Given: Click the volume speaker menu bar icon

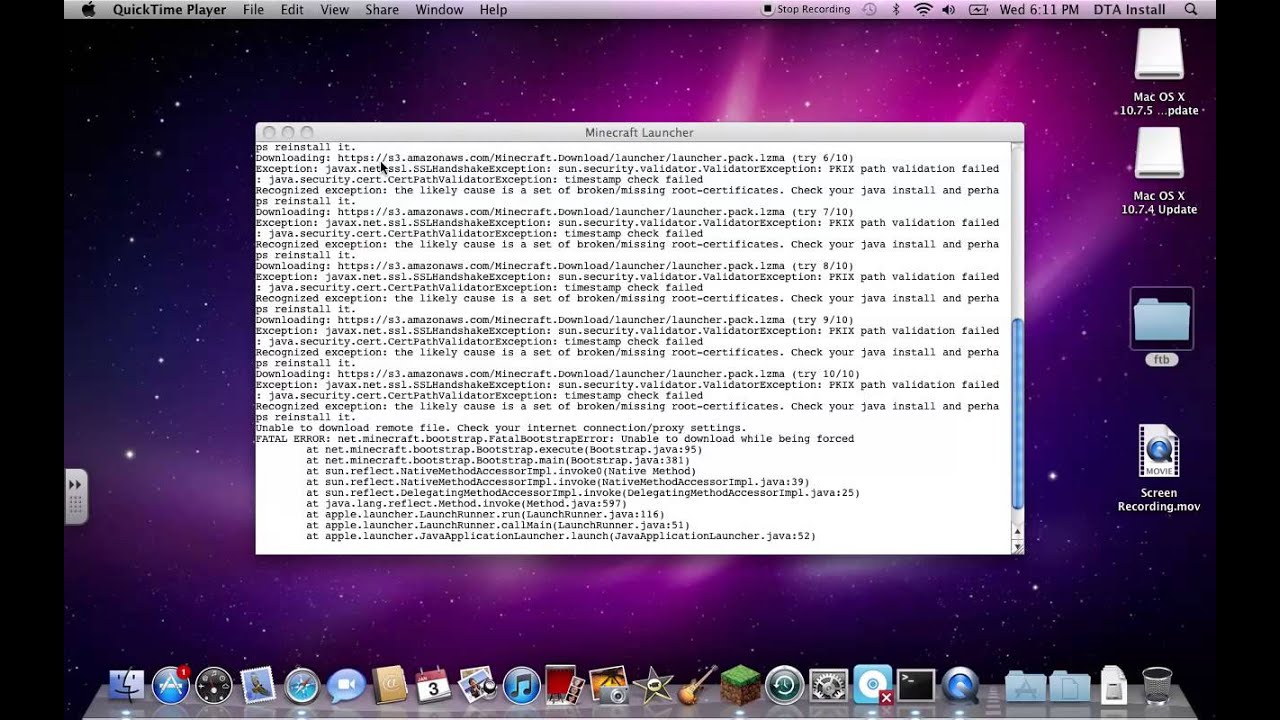Looking at the screenshot, I should 948,9.
